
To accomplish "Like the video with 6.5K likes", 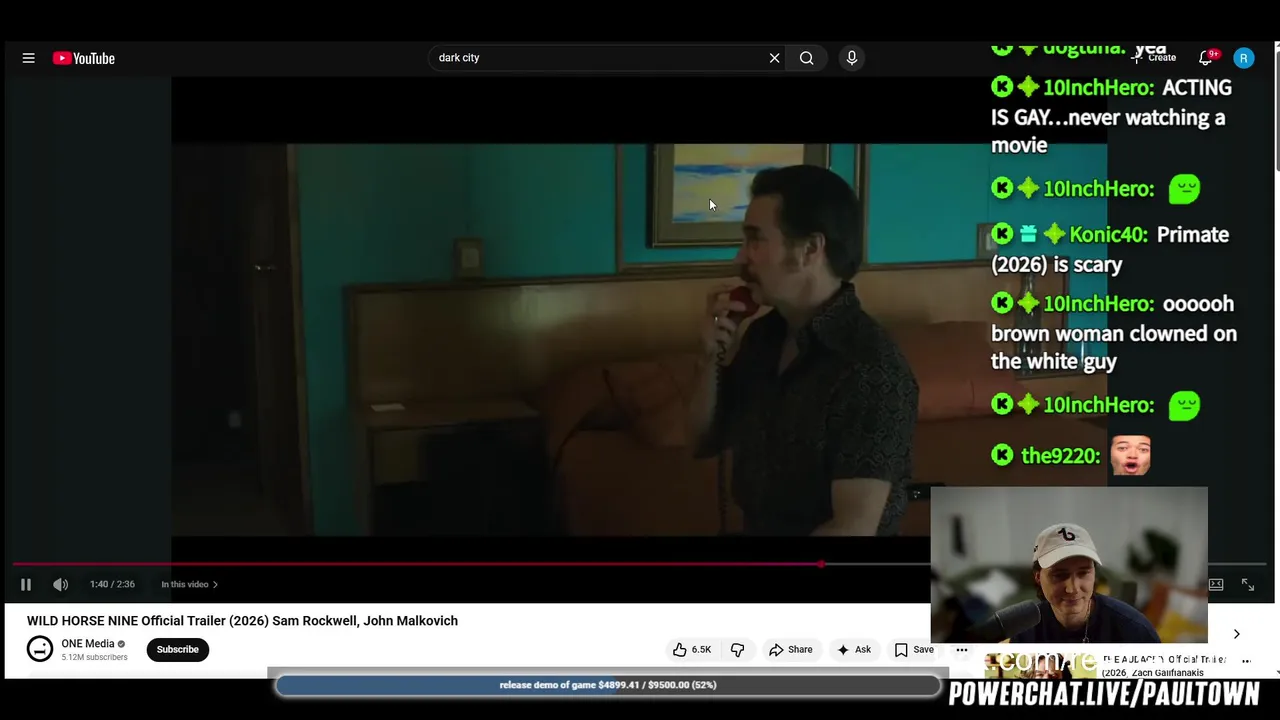I will (x=692, y=649).
